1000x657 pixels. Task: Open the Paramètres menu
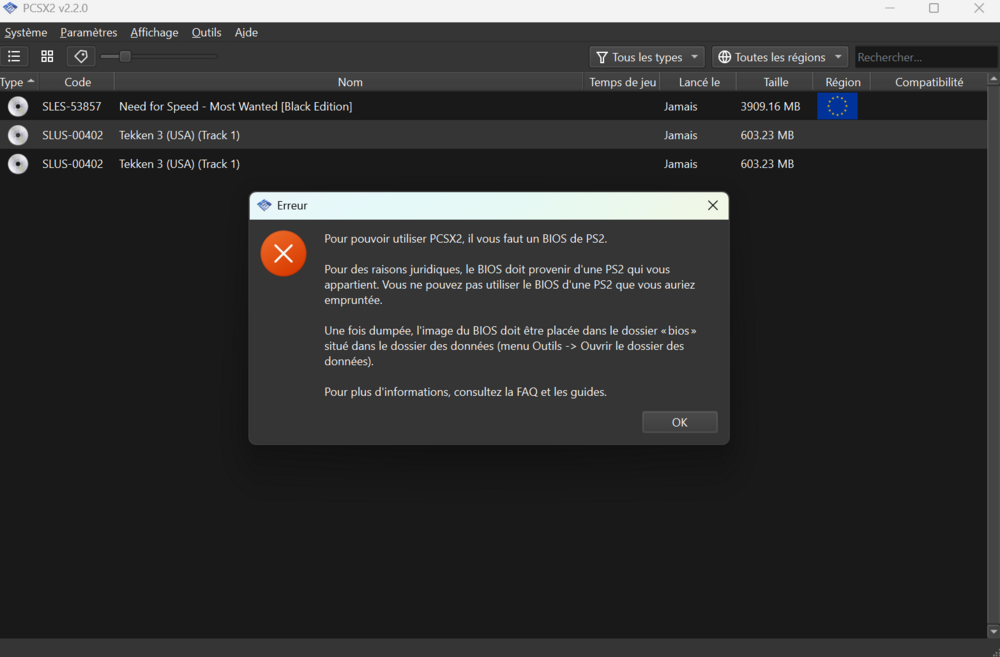[x=88, y=32]
